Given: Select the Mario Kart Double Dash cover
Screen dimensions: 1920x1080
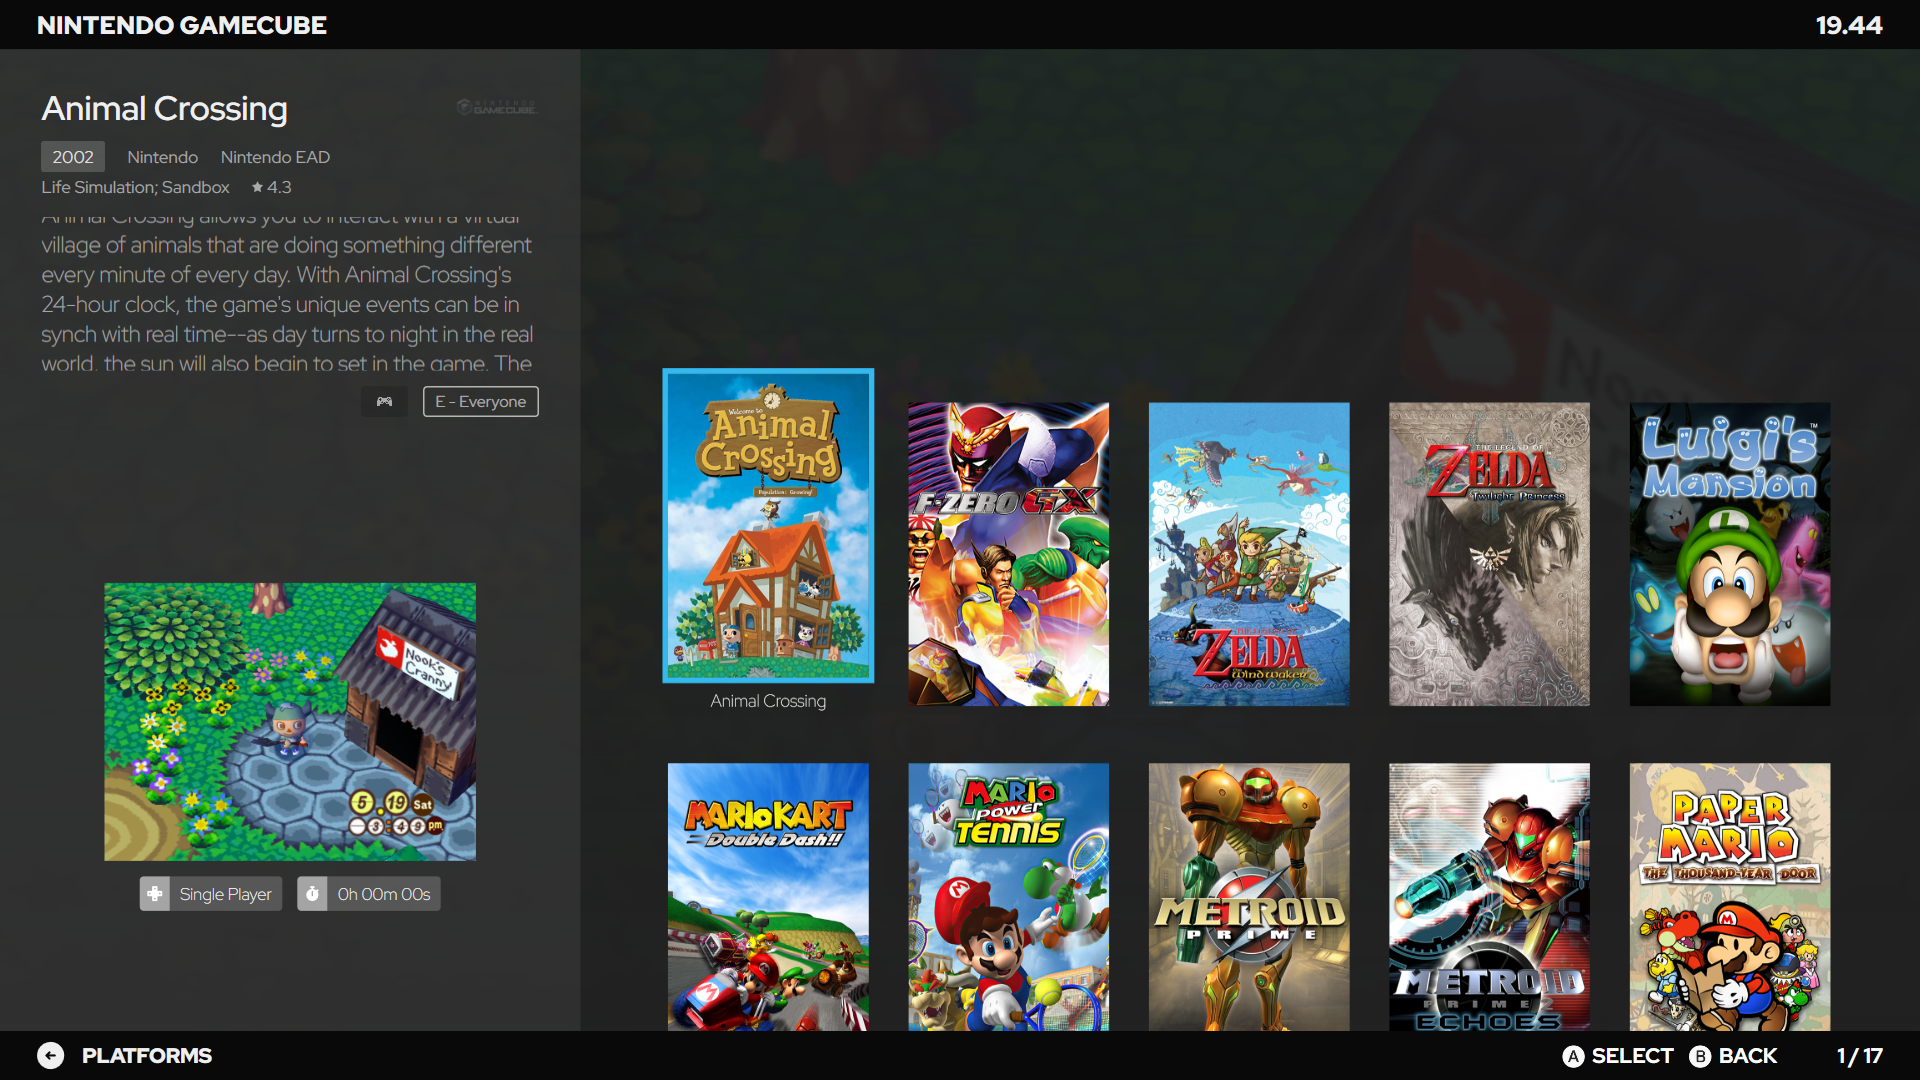Looking at the screenshot, I should 768,897.
